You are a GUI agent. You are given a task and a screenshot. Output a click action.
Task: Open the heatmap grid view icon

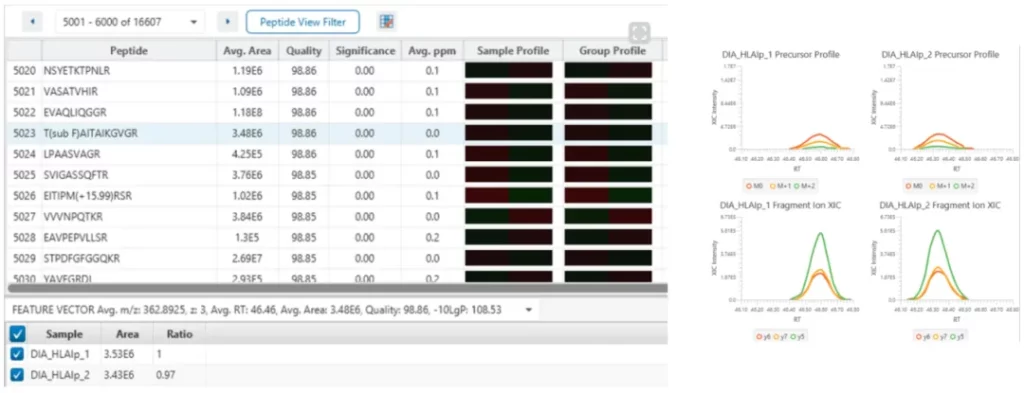(x=387, y=22)
